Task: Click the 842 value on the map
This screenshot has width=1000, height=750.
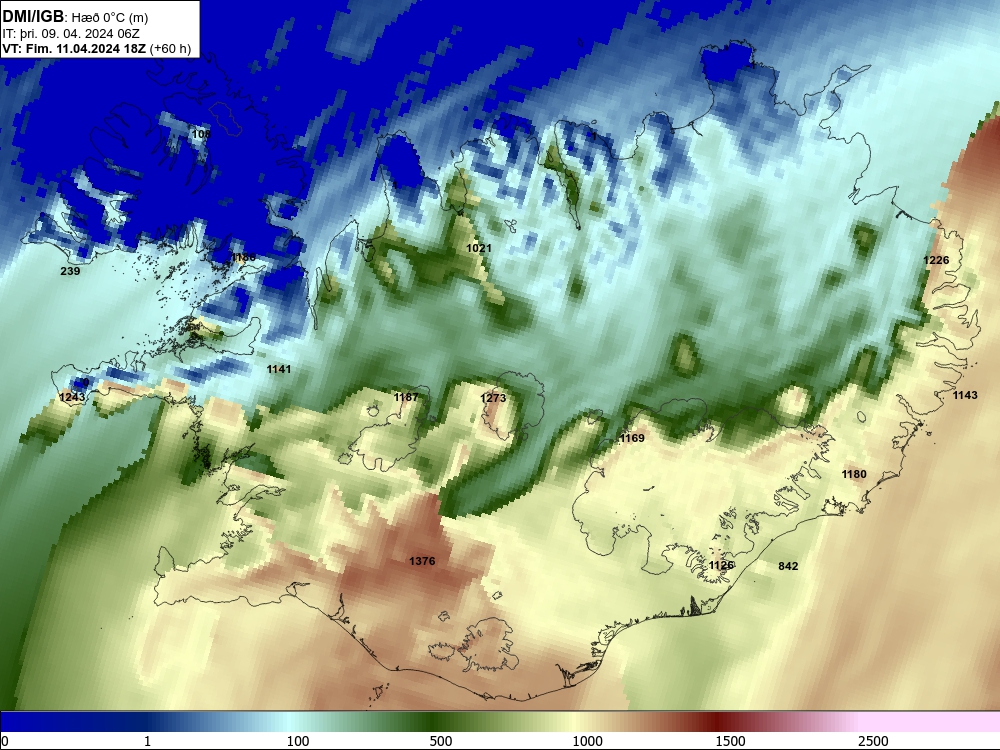Action: [788, 566]
